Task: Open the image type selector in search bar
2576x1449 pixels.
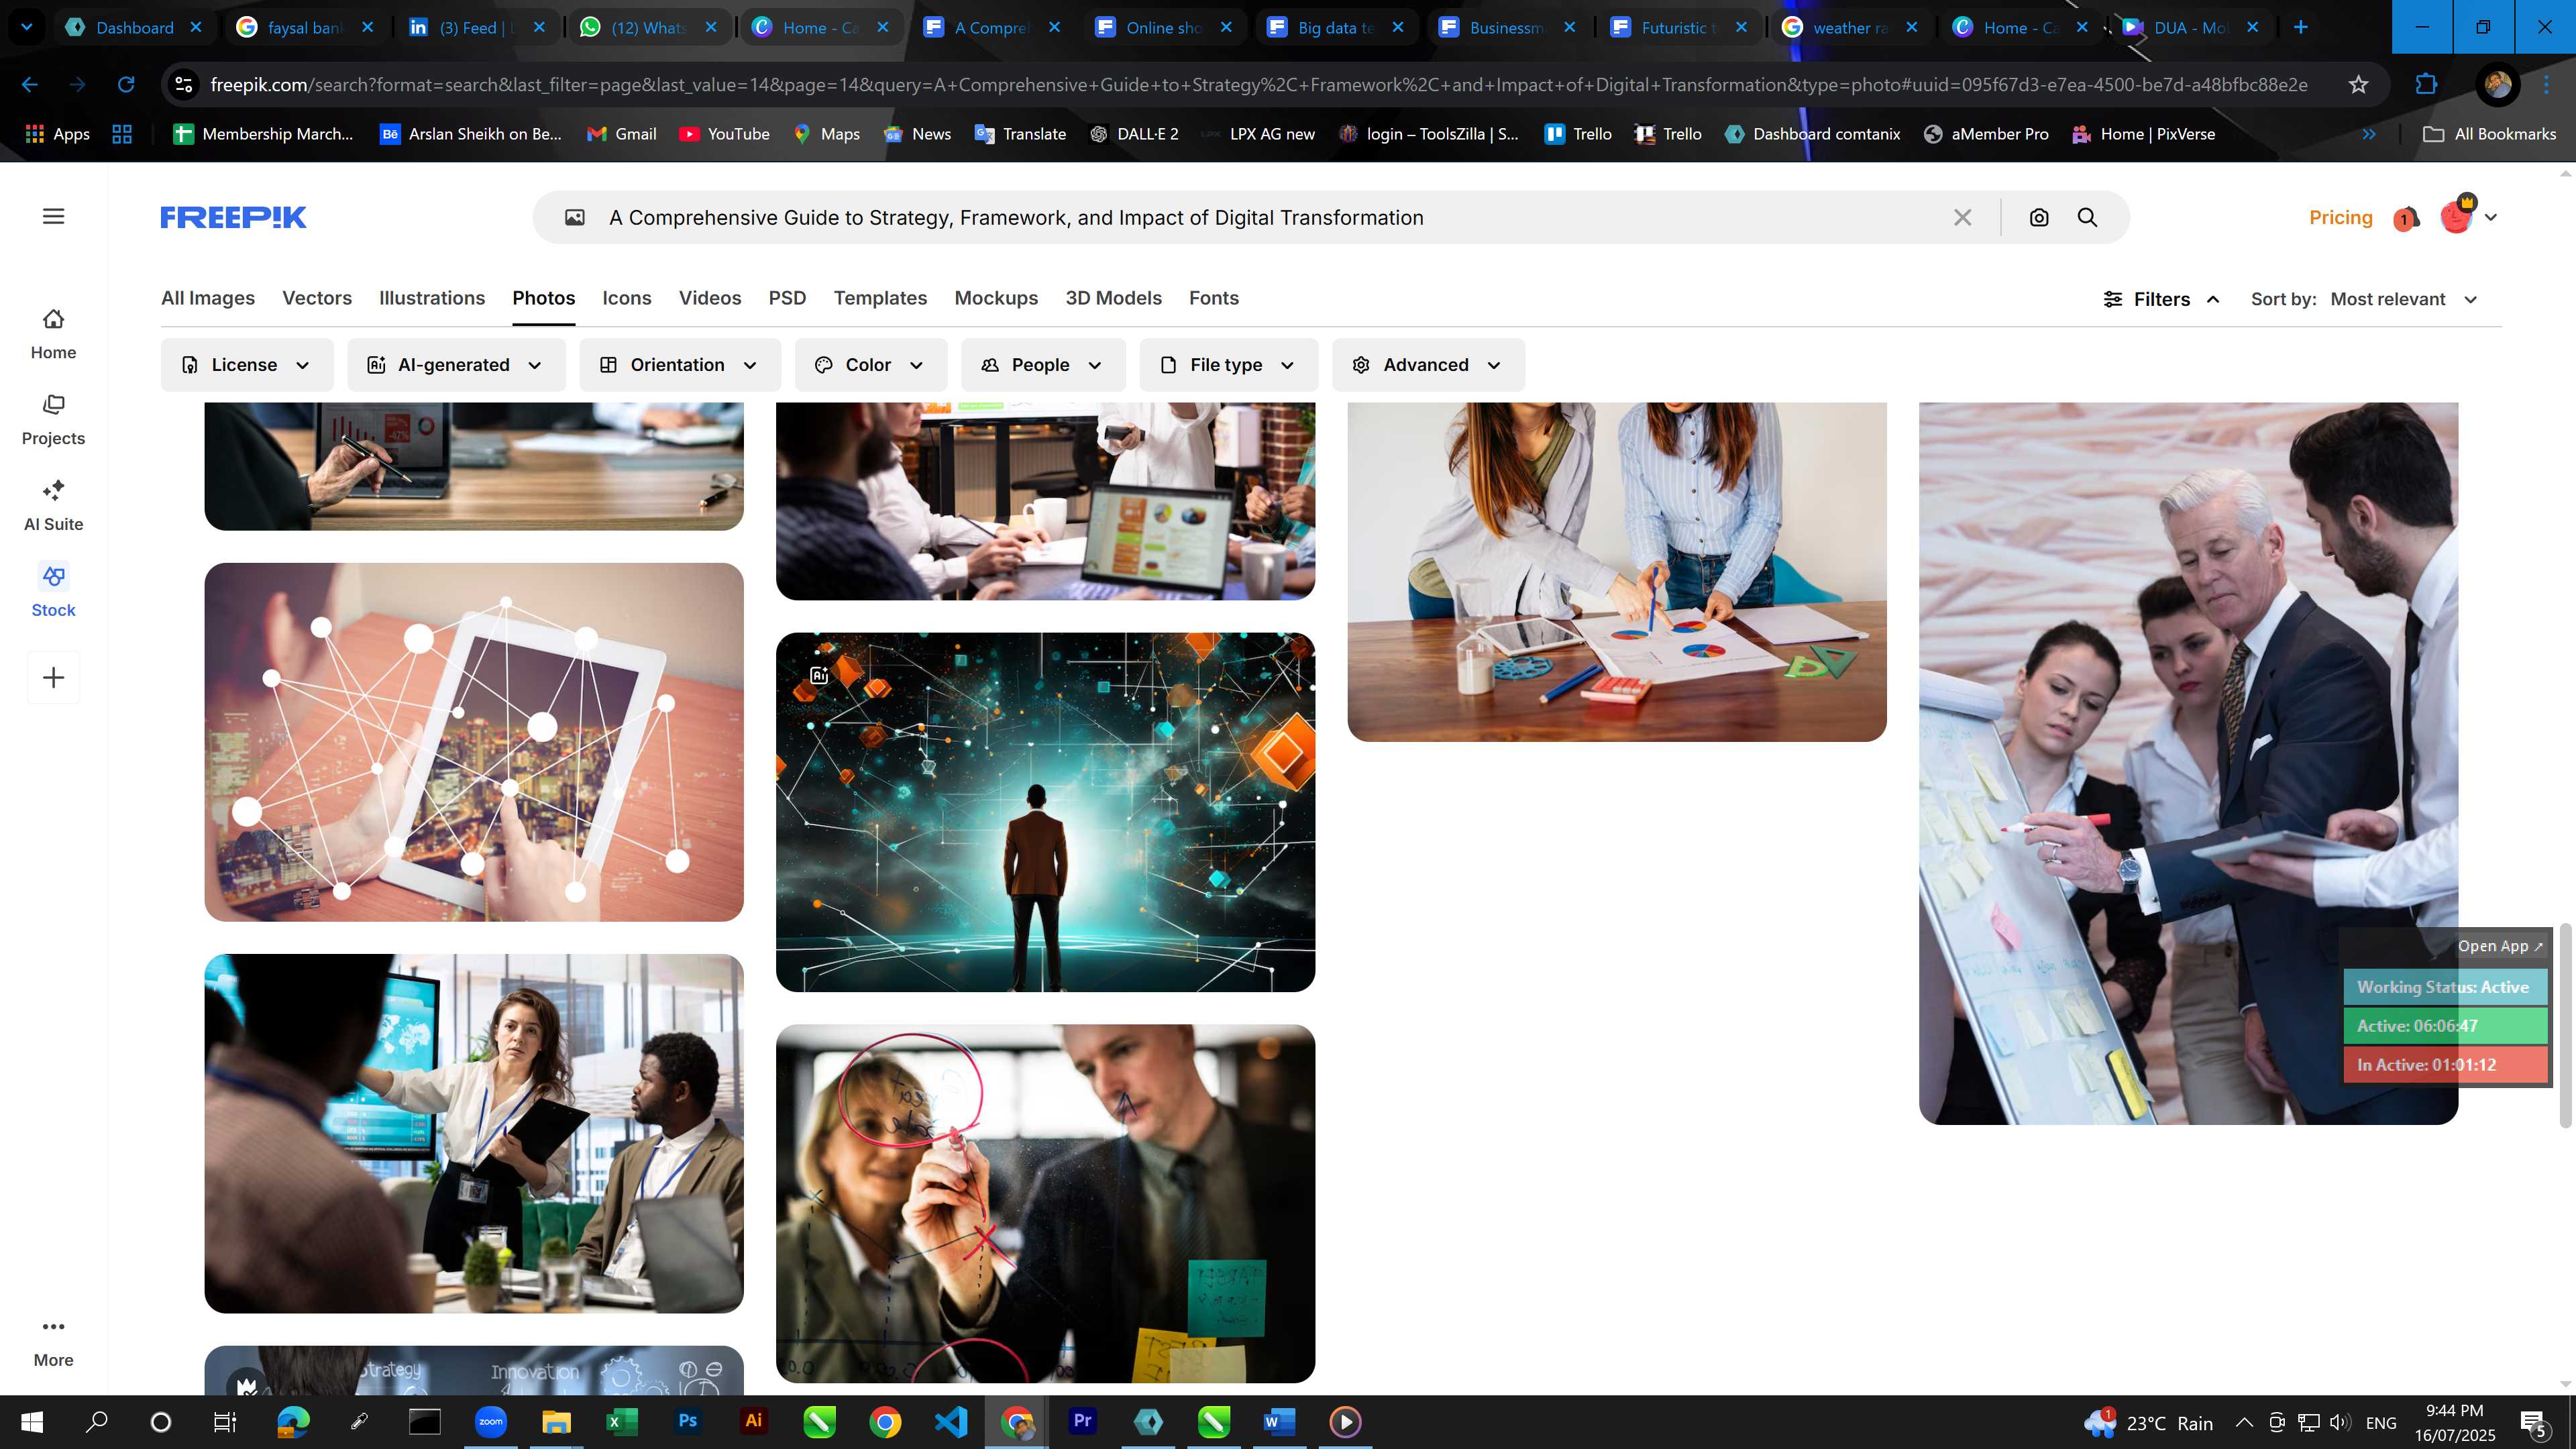Action: point(575,217)
